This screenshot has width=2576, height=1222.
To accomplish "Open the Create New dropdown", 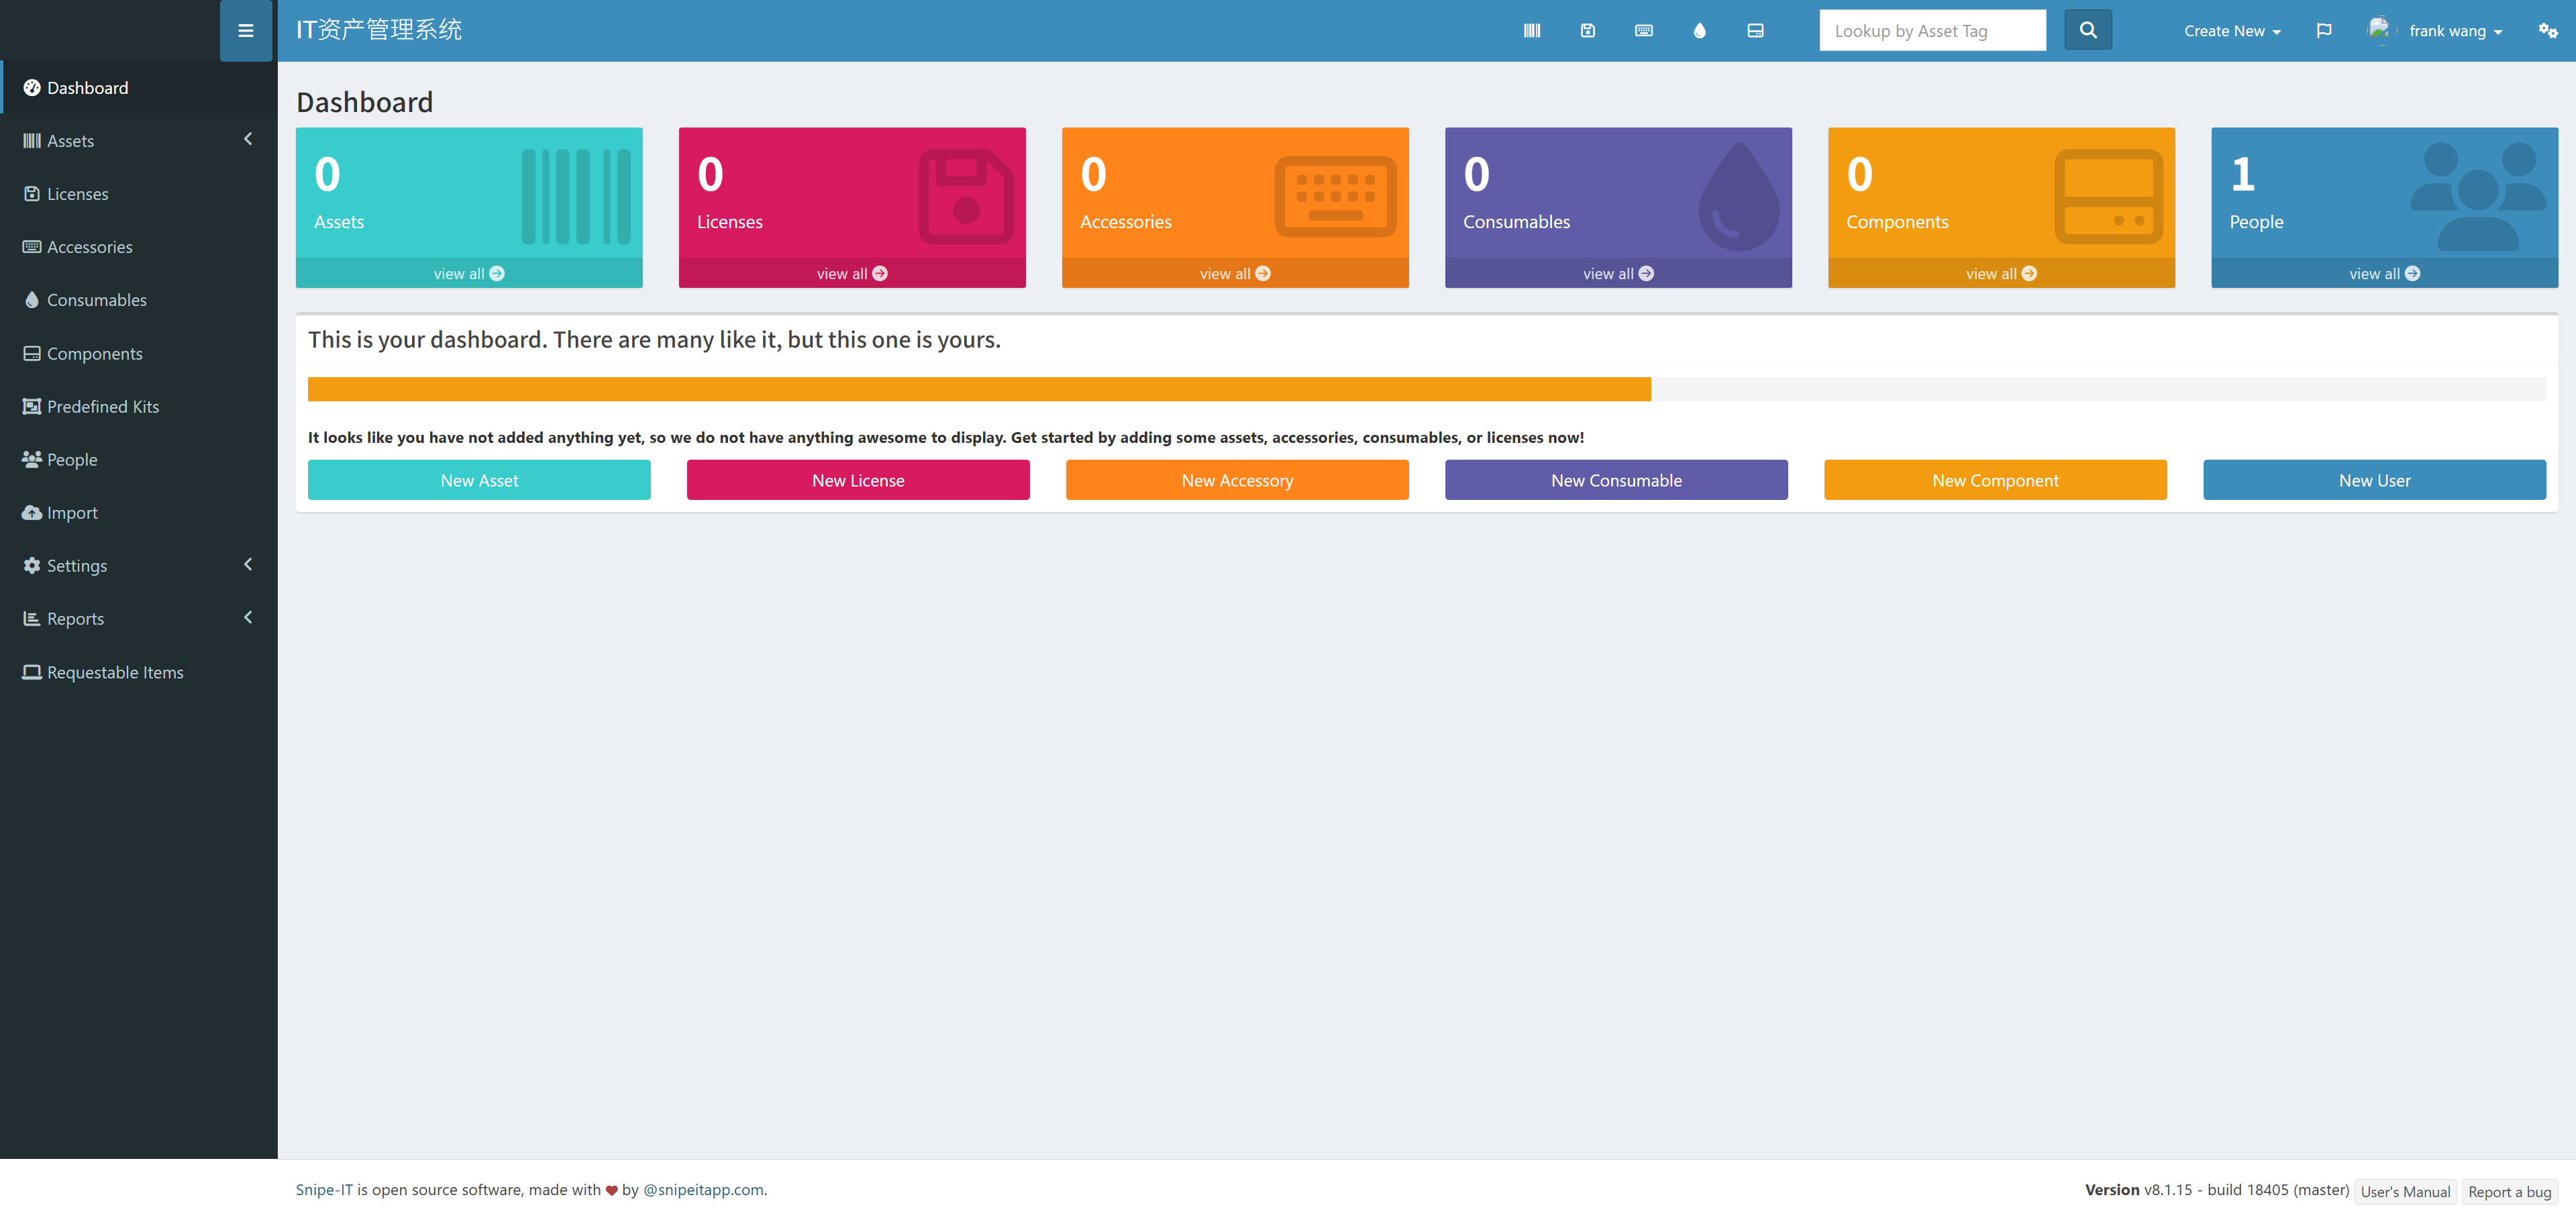I will (x=2232, y=31).
